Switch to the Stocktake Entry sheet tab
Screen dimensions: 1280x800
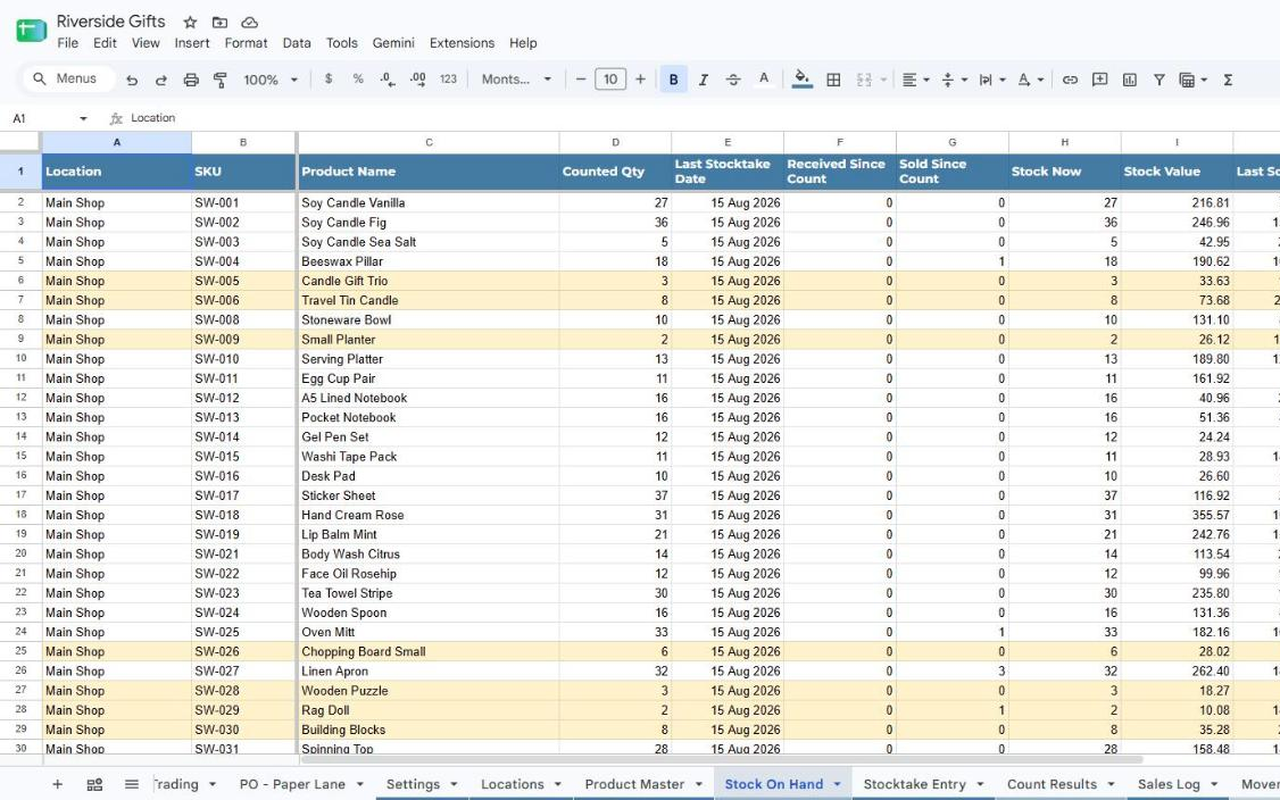pos(914,785)
